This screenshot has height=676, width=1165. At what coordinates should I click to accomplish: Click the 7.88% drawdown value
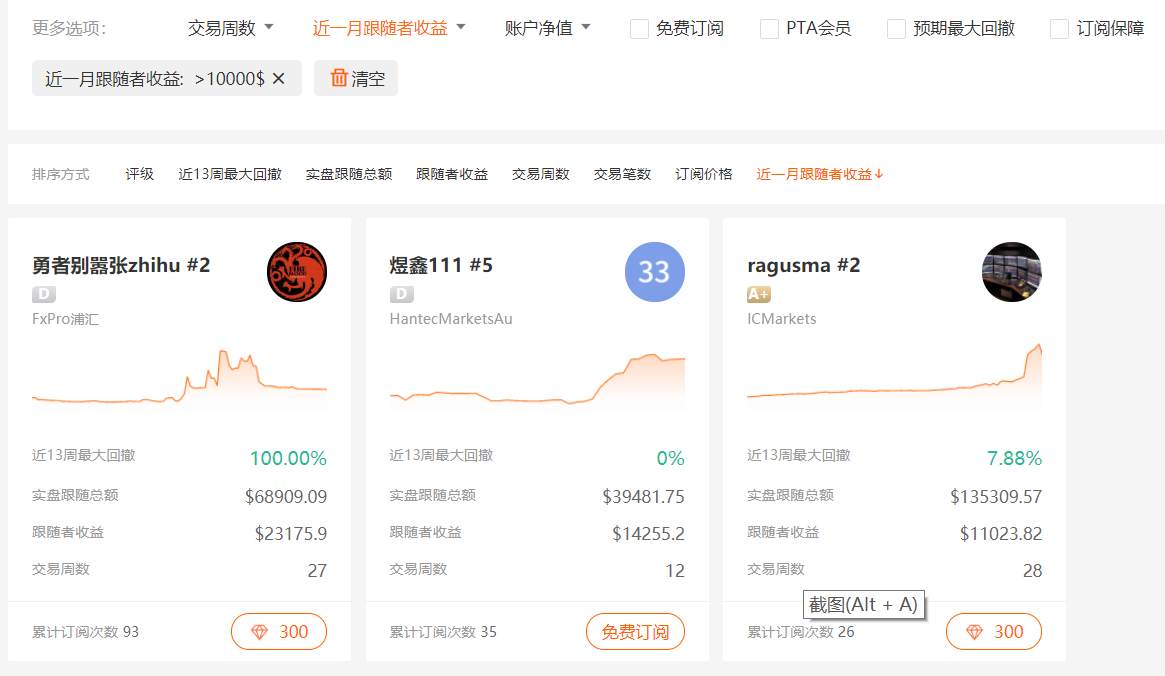1014,458
